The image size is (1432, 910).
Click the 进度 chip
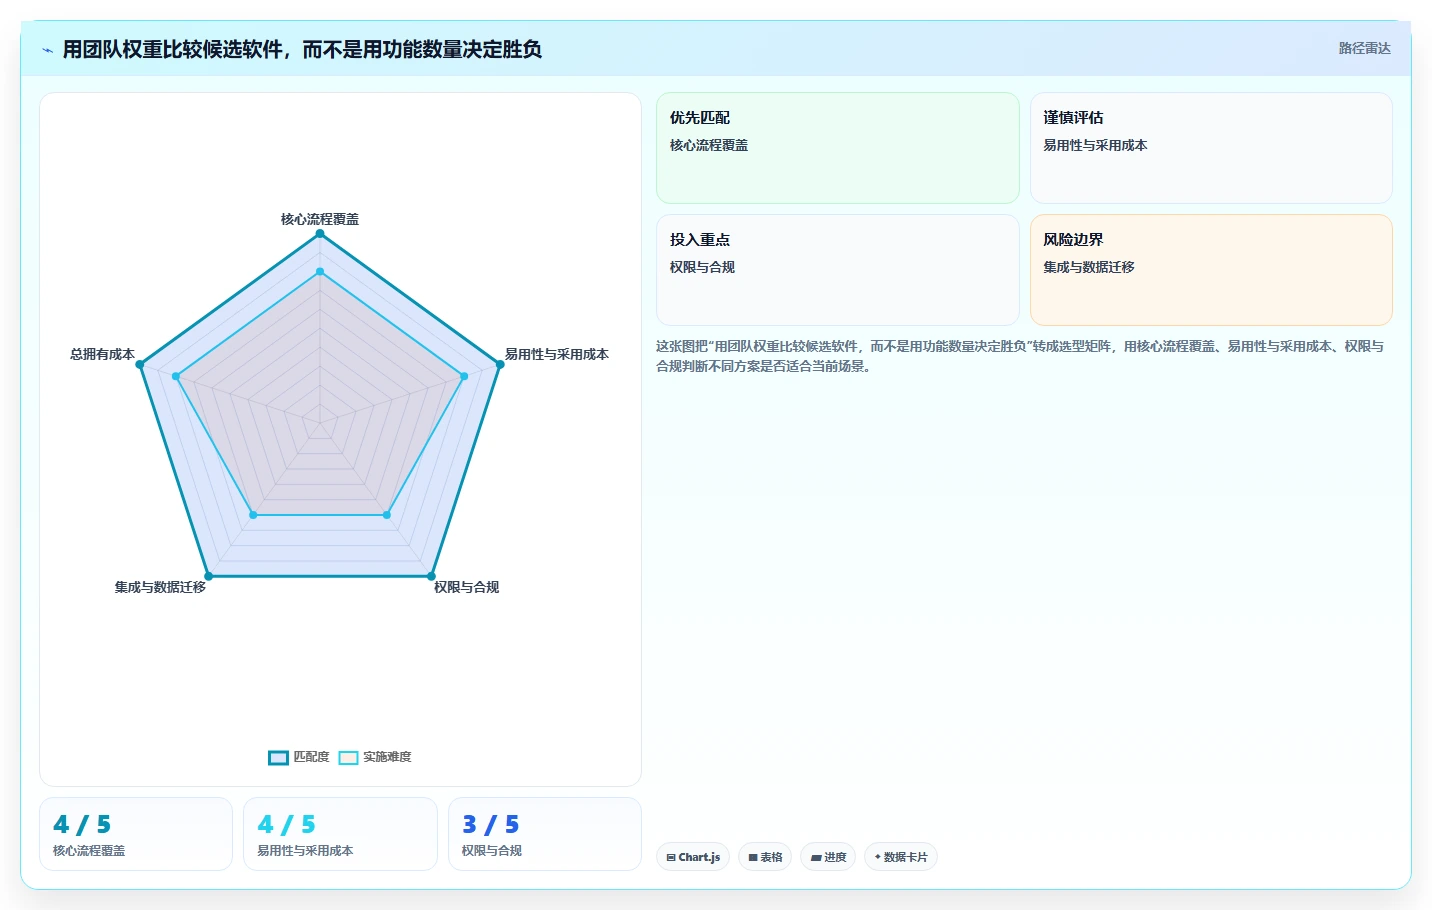(x=828, y=857)
